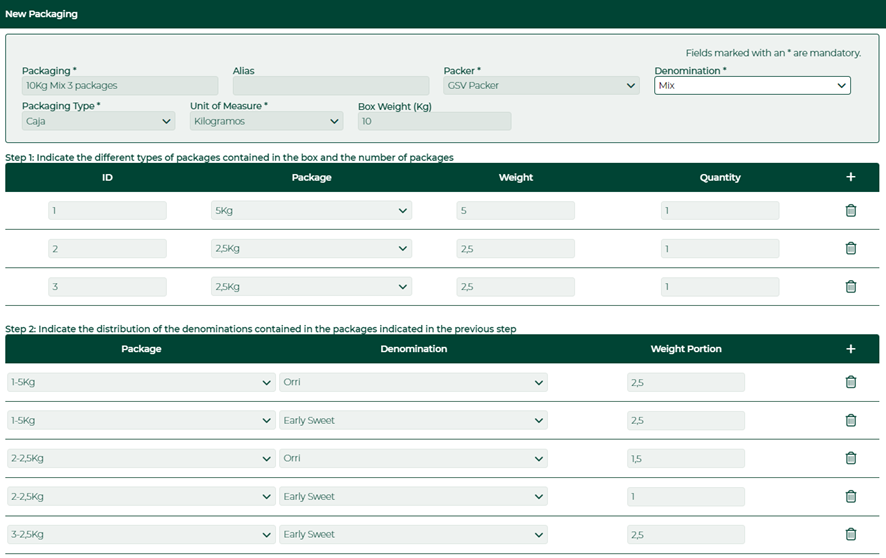Click the Quantity field in row ID 1
The width and height of the screenshot is (886, 558).
720,211
